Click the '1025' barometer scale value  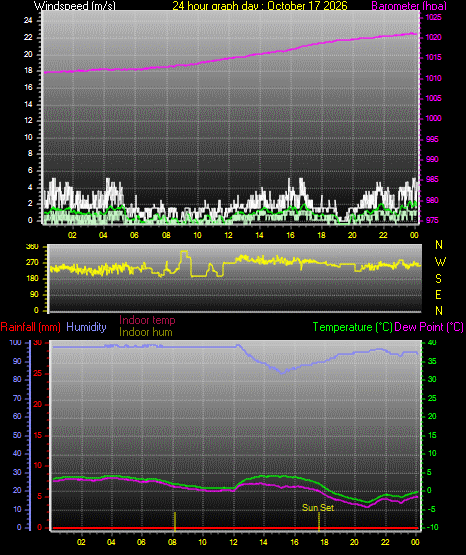point(433,17)
